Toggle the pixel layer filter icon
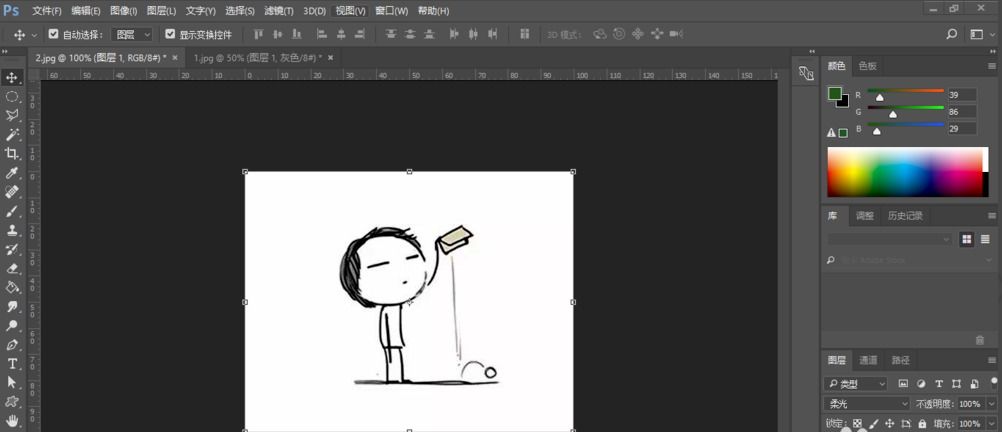 [x=903, y=384]
